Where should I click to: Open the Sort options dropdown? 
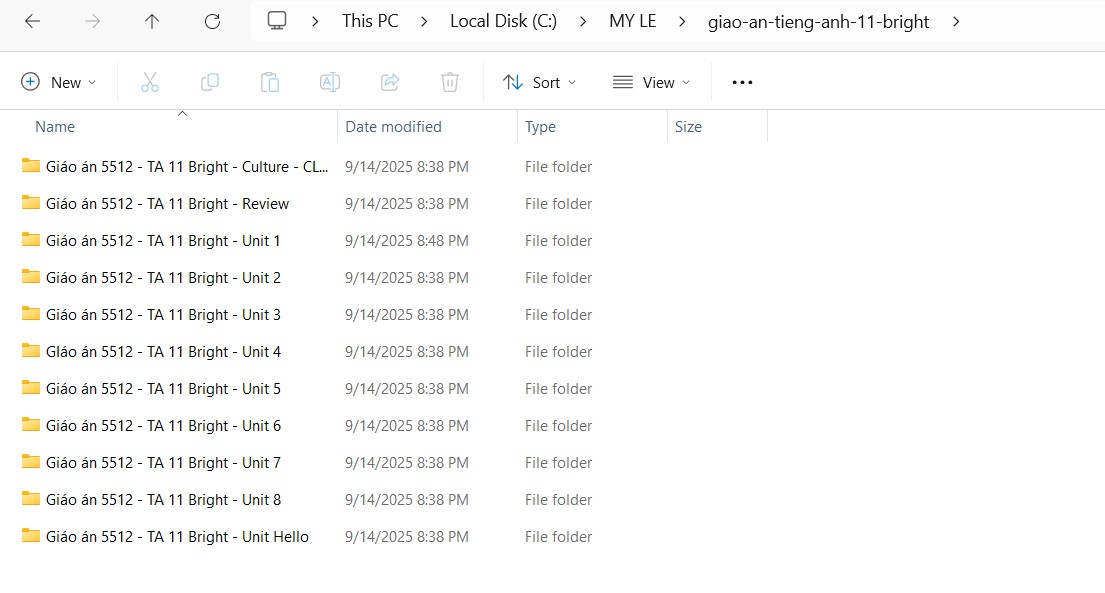coord(540,82)
